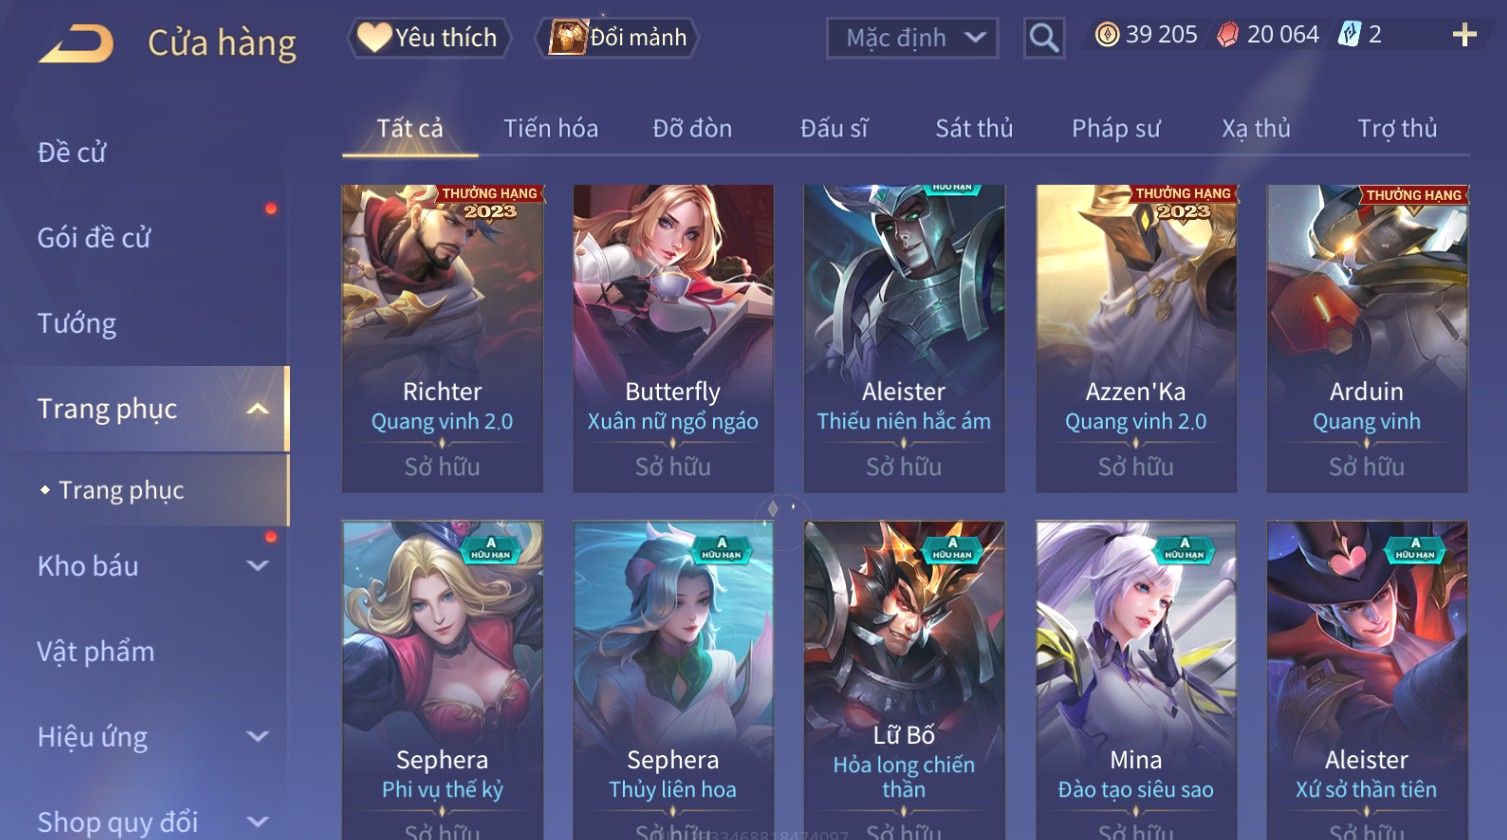
Task: Click the blue voucher currency icon
Action: tap(1350, 35)
